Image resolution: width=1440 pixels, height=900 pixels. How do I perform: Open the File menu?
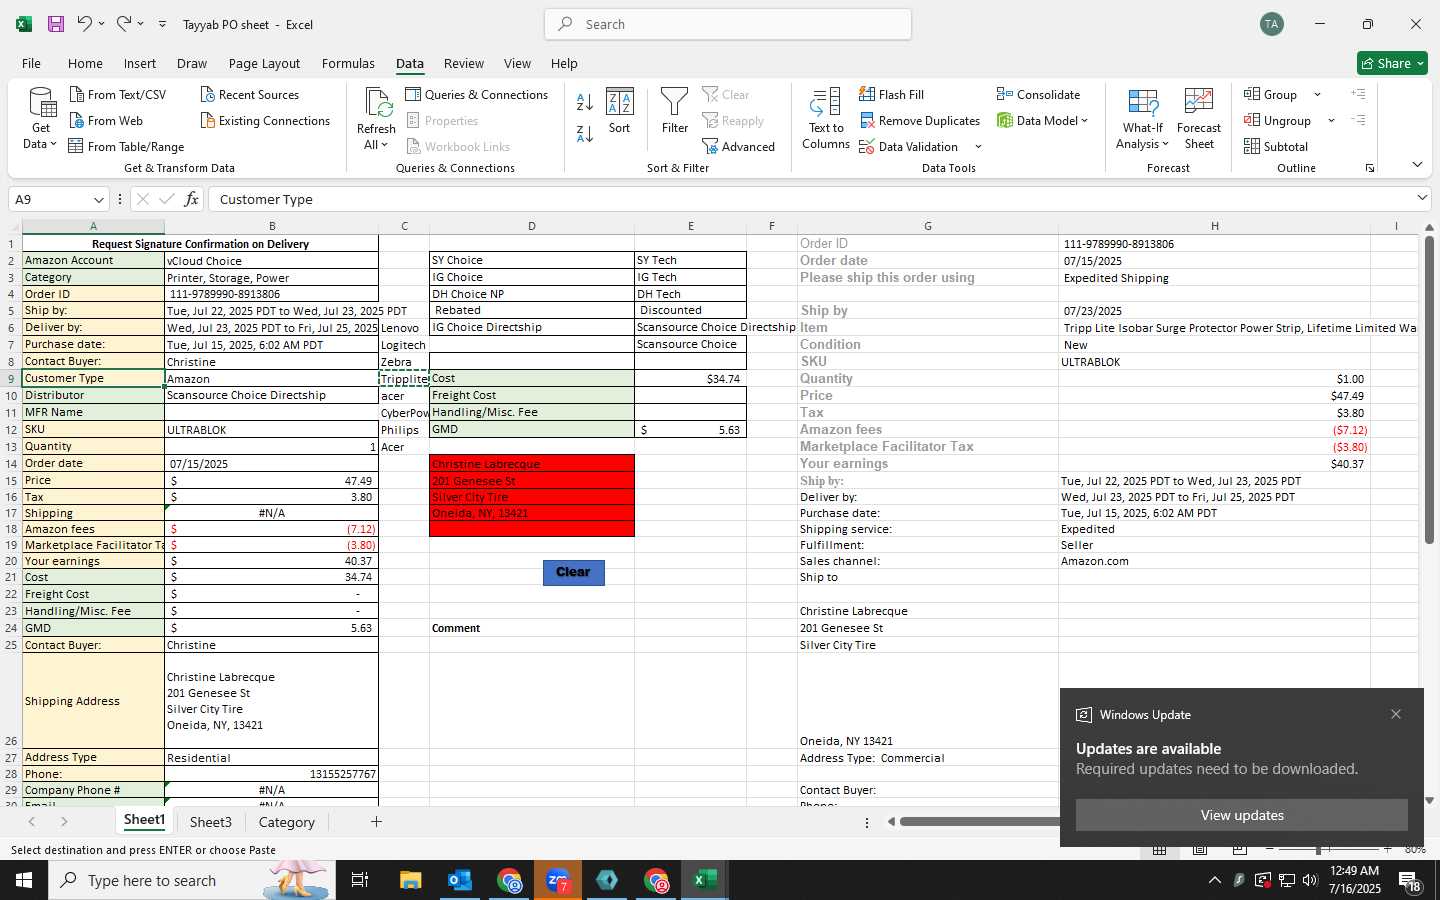(x=32, y=63)
